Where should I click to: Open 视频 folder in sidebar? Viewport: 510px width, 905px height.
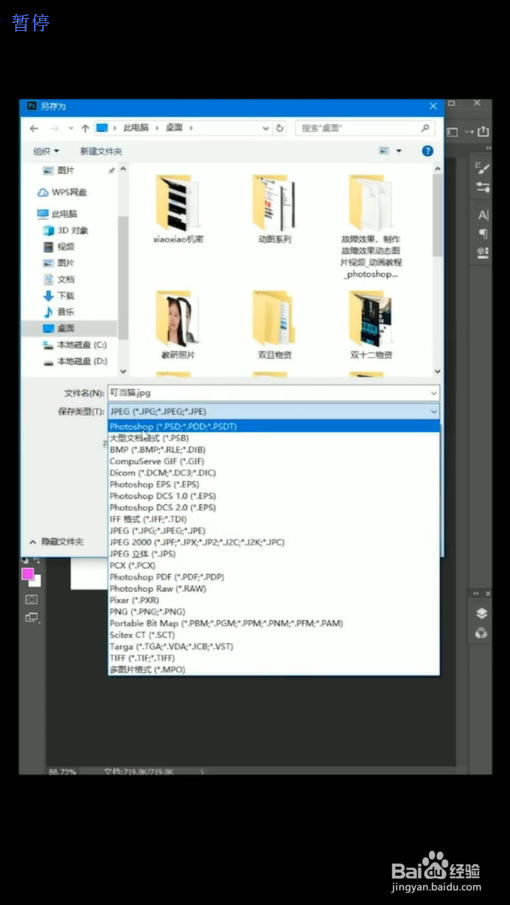(59, 247)
